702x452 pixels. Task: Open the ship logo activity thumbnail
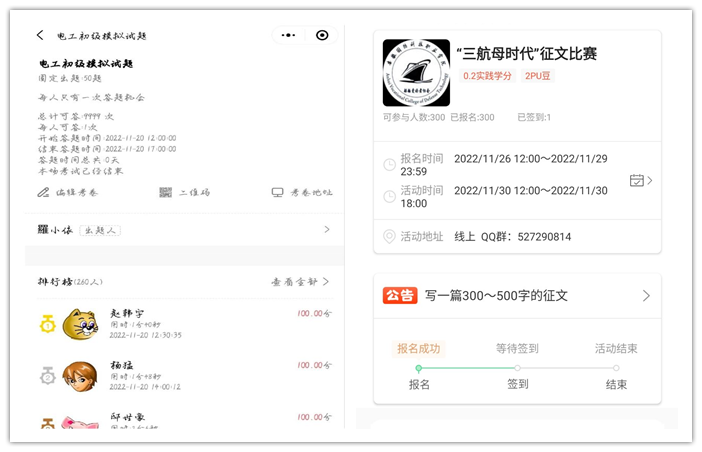pos(416,73)
